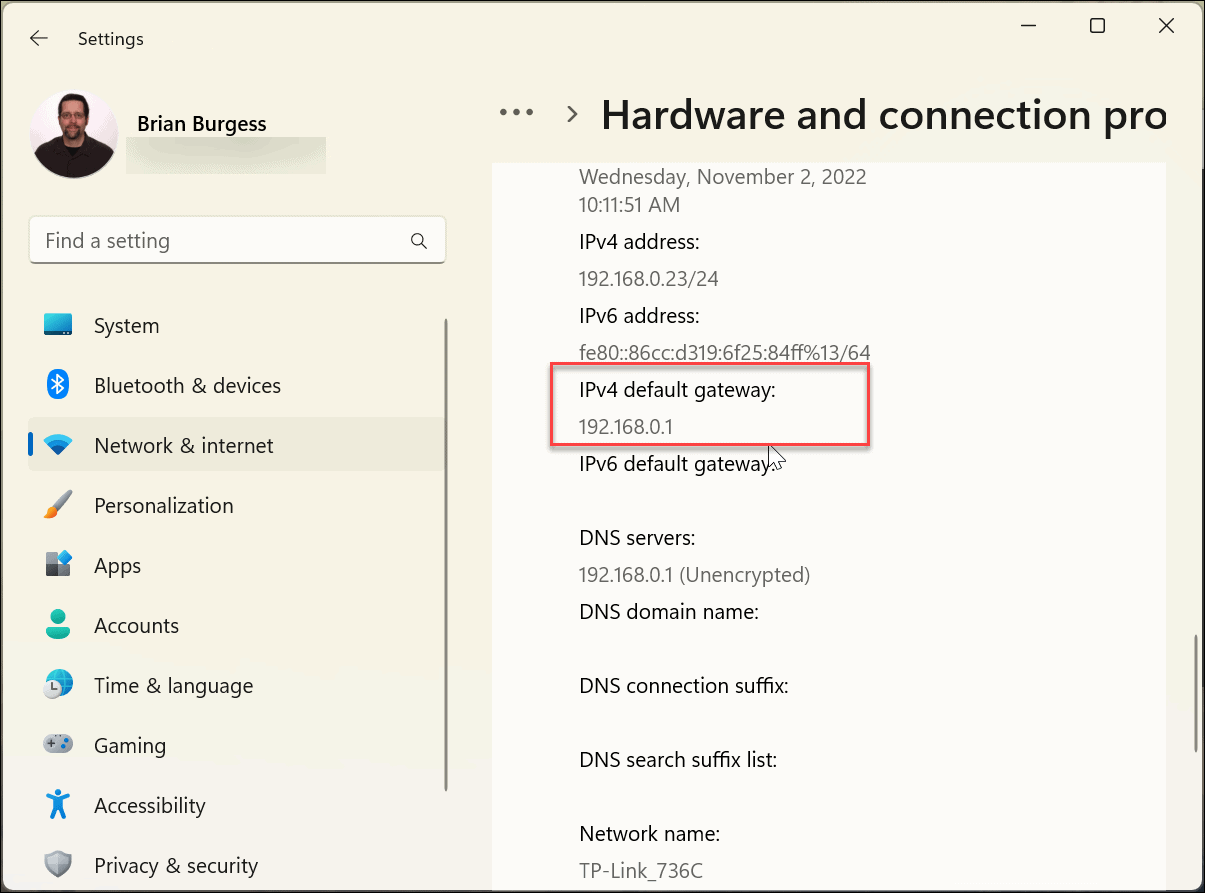Click the Apps icon in the sidebar
This screenshot has width=1205, height=893.
[58, 564]
